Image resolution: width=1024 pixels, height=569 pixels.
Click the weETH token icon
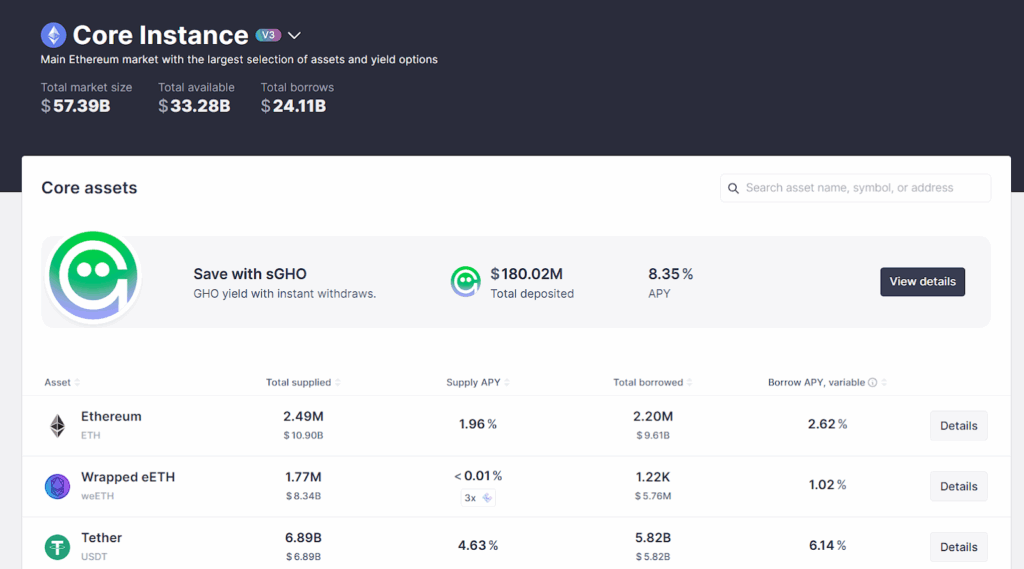click(x=57, y=486)
